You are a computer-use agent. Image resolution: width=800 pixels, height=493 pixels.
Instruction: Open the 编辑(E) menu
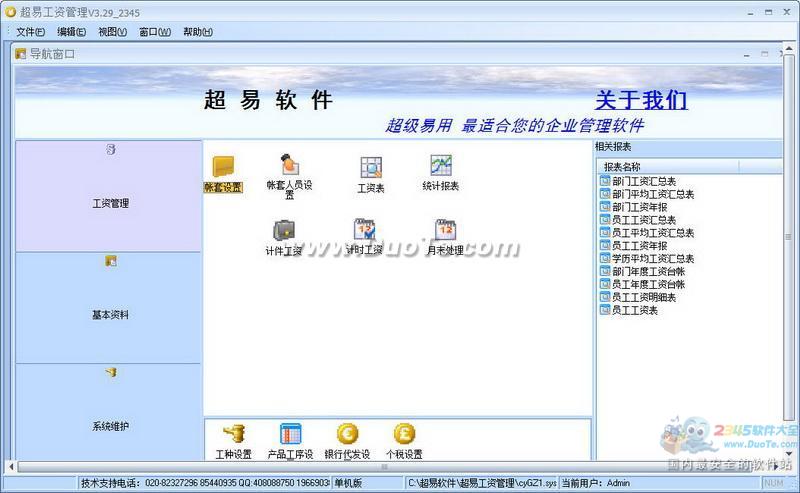coord(71,32)
